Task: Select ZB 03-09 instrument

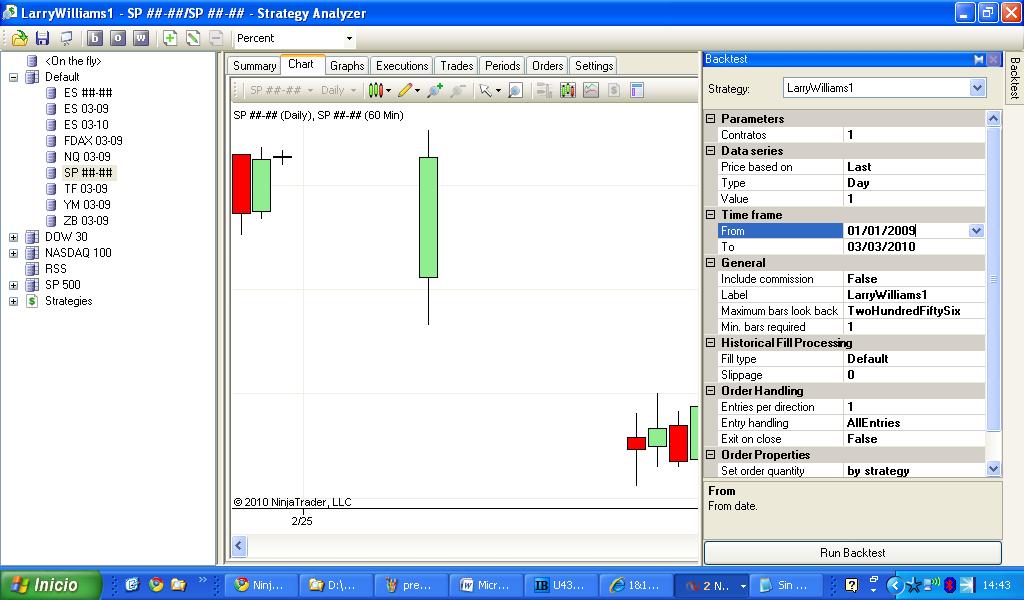Action: [x=86, y=221]
